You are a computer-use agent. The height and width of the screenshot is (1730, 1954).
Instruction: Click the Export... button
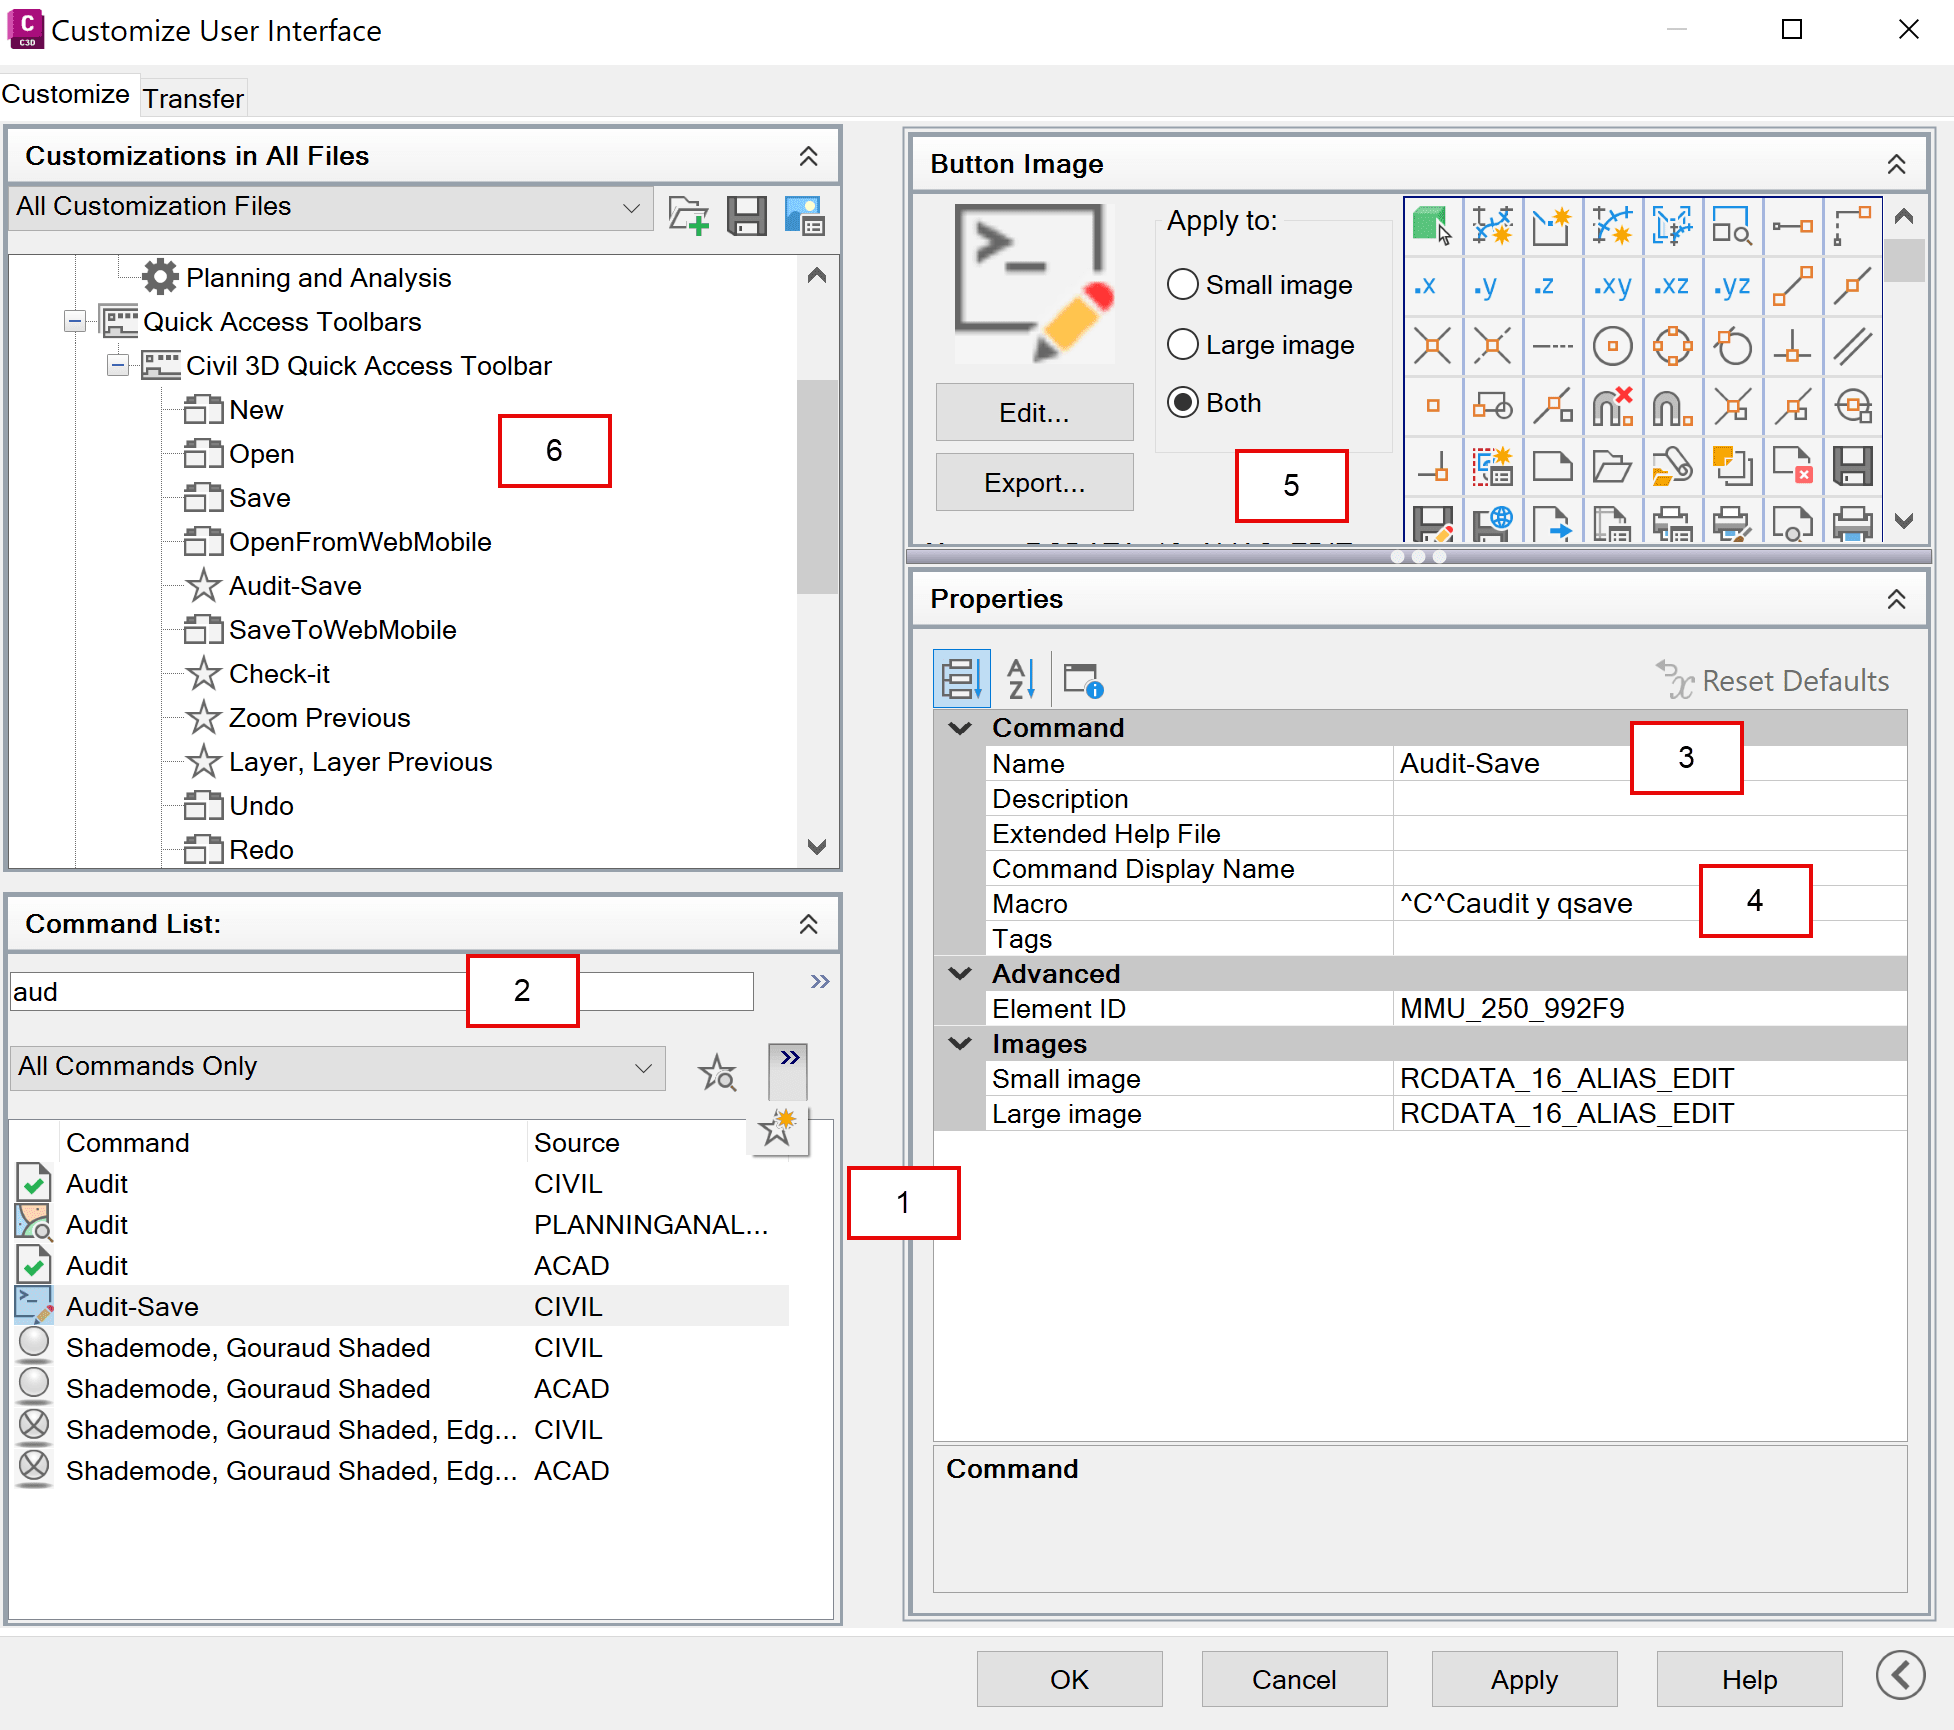(x=1034, y=482)
